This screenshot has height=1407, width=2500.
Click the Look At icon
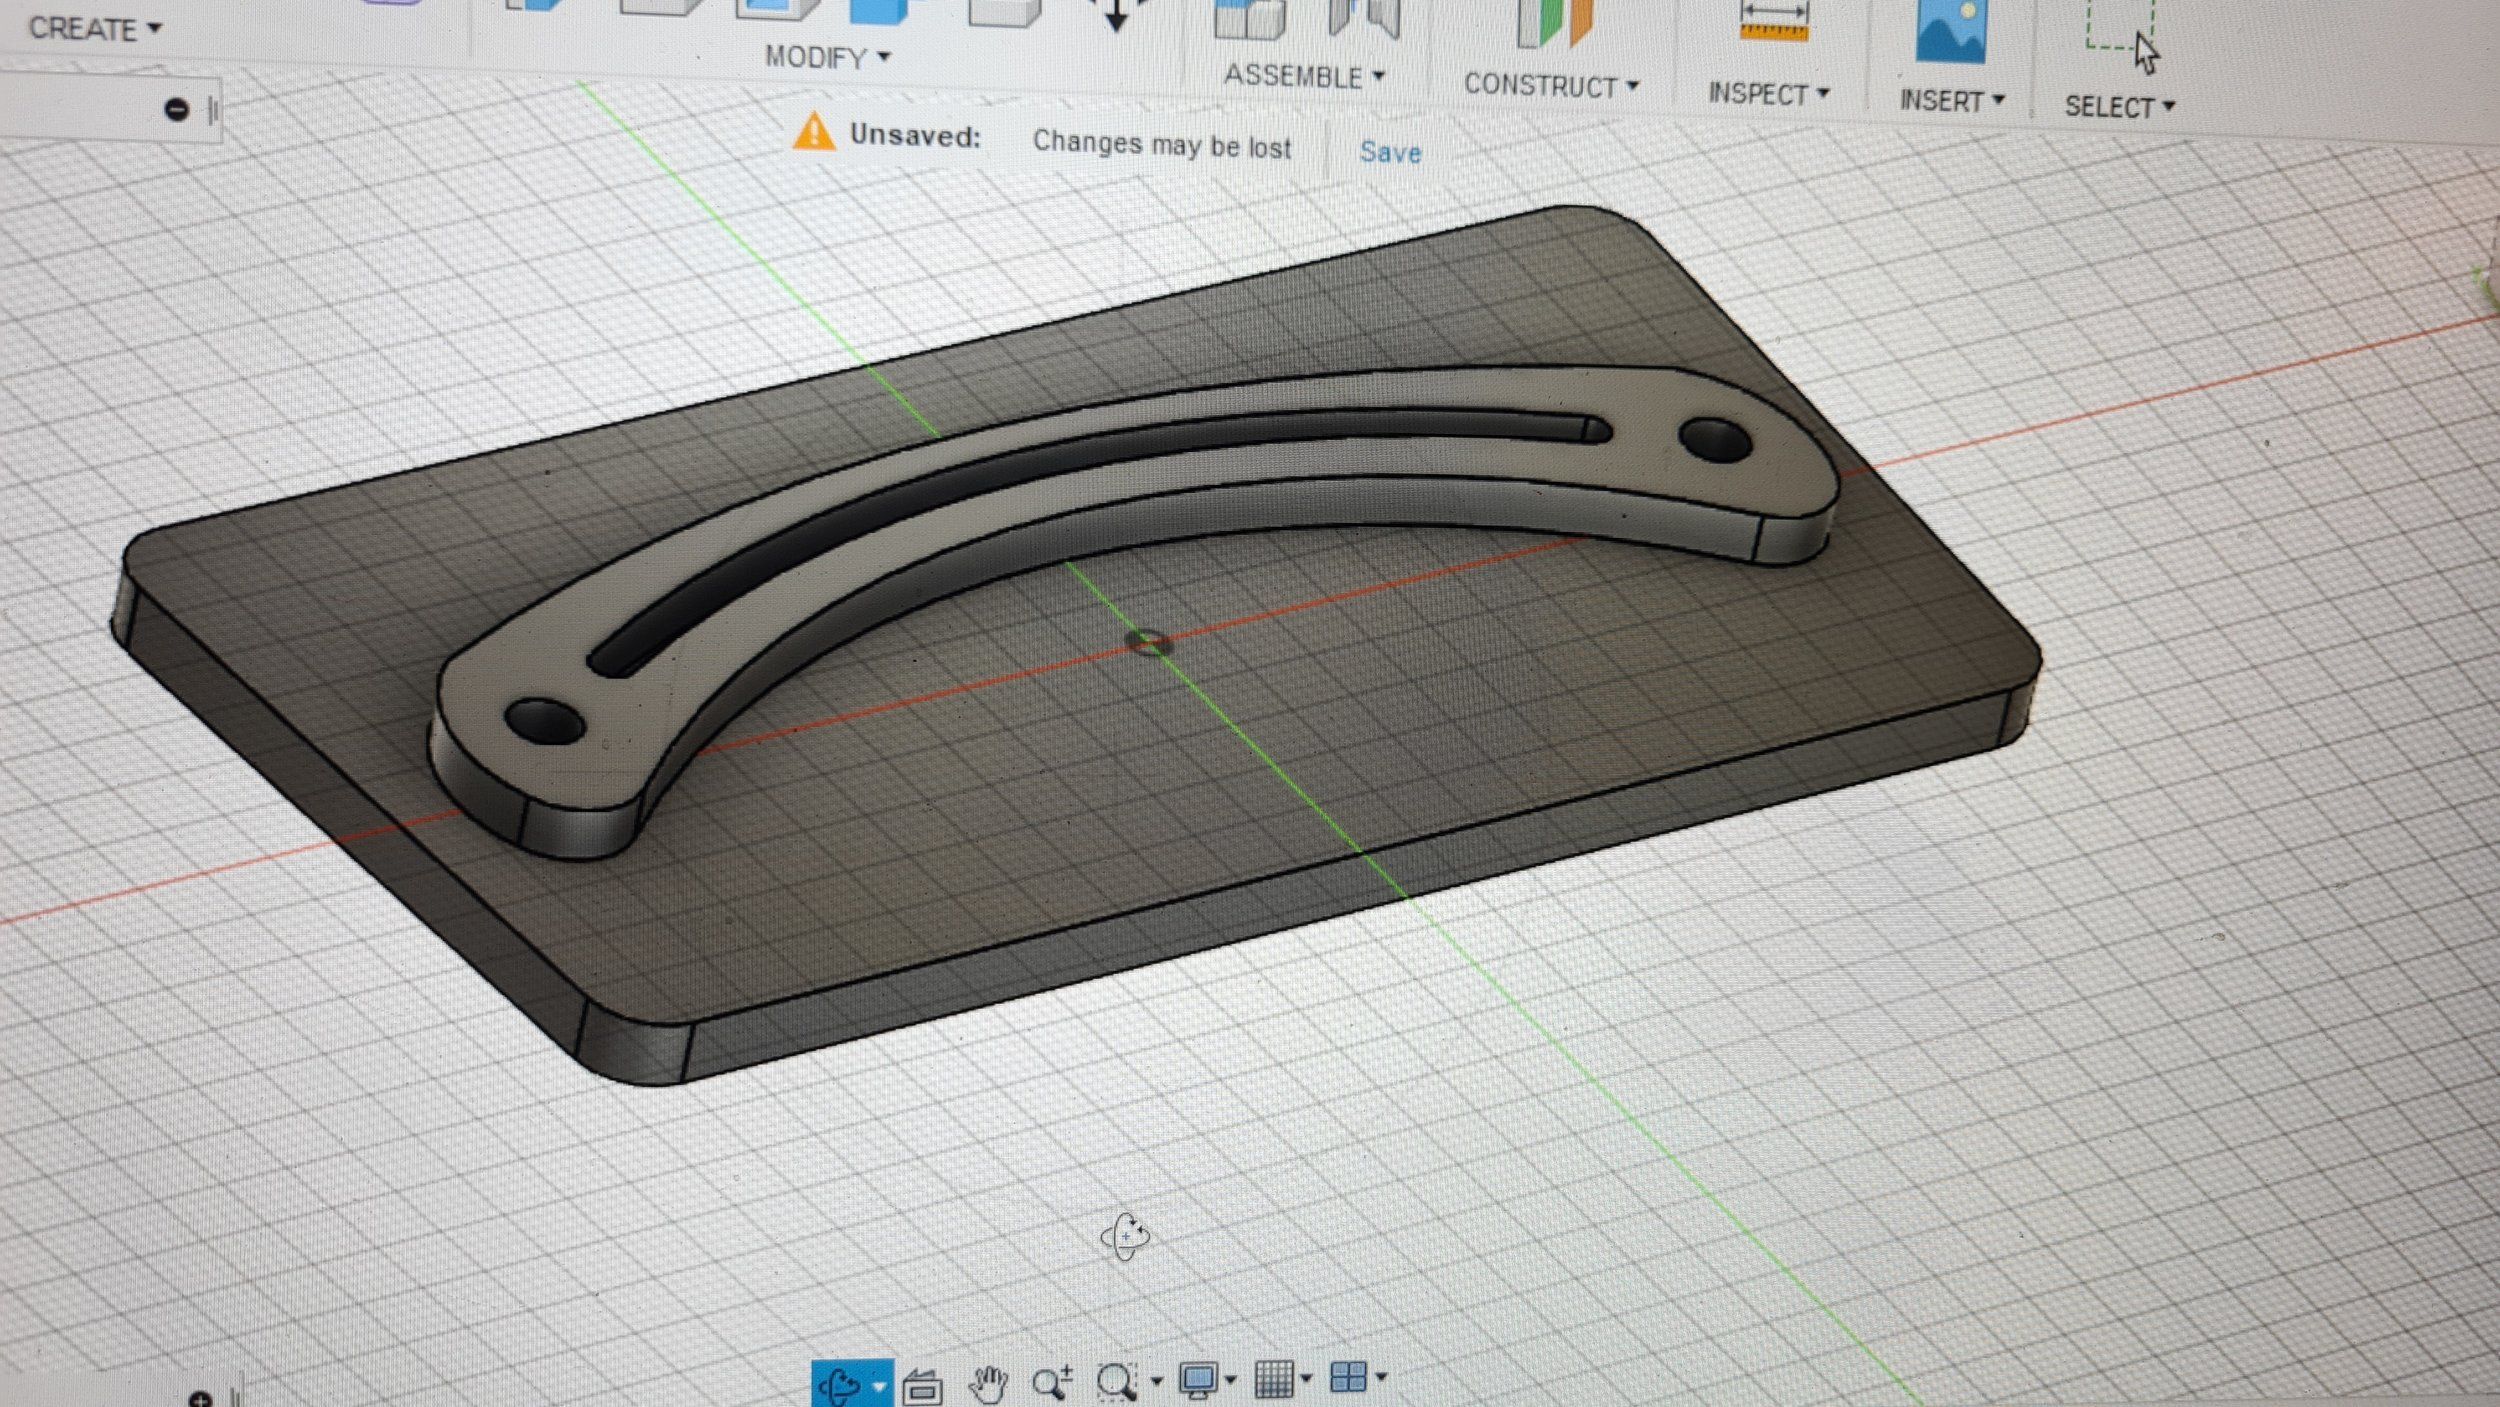(922, 1386)
